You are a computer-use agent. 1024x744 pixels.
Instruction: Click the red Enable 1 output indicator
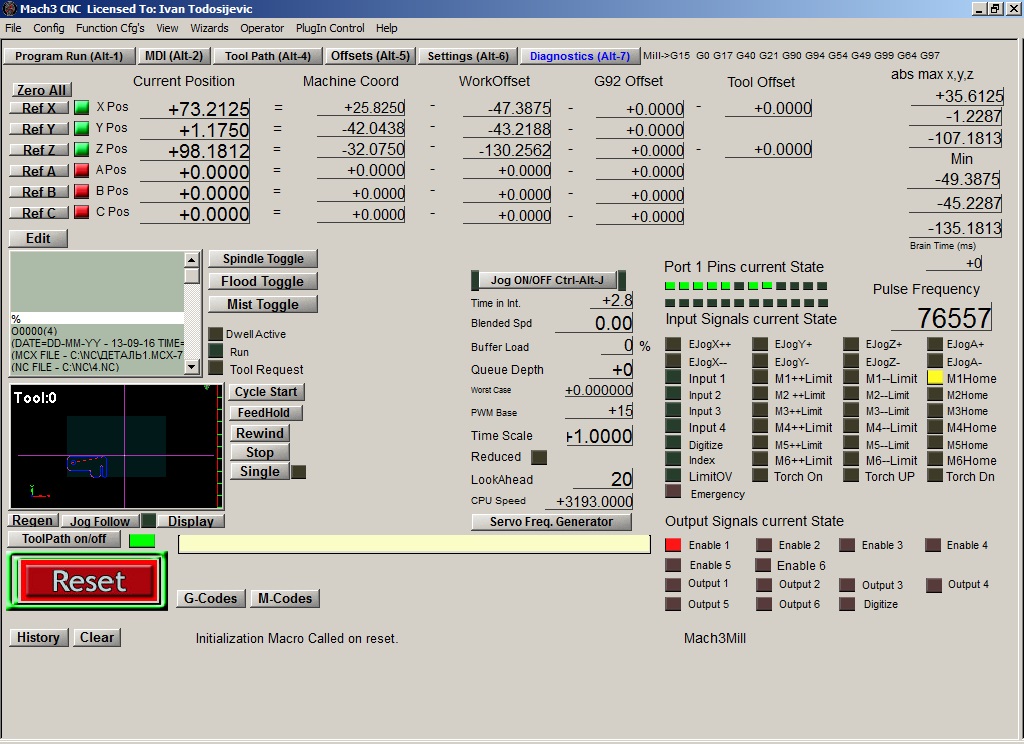coord(673,545)
